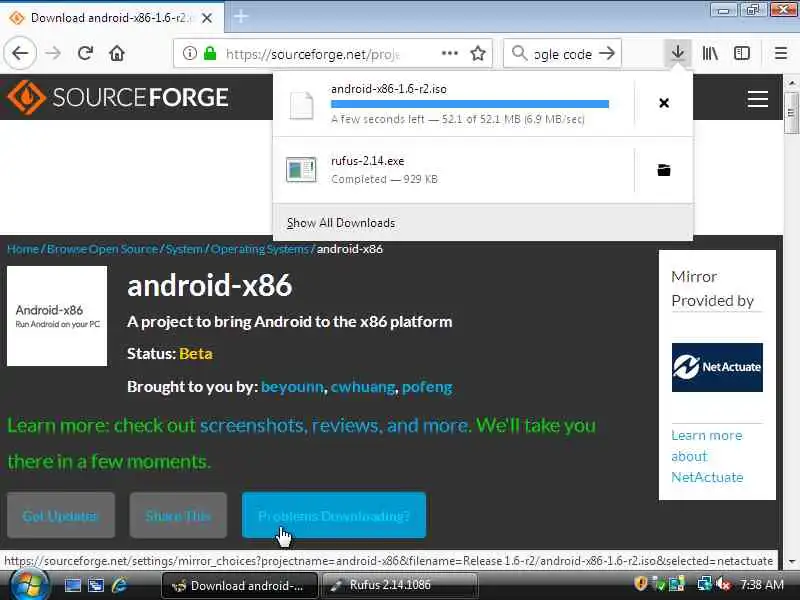Open Operating Systems breadcrumb link
800x600 pixels.
260,249
